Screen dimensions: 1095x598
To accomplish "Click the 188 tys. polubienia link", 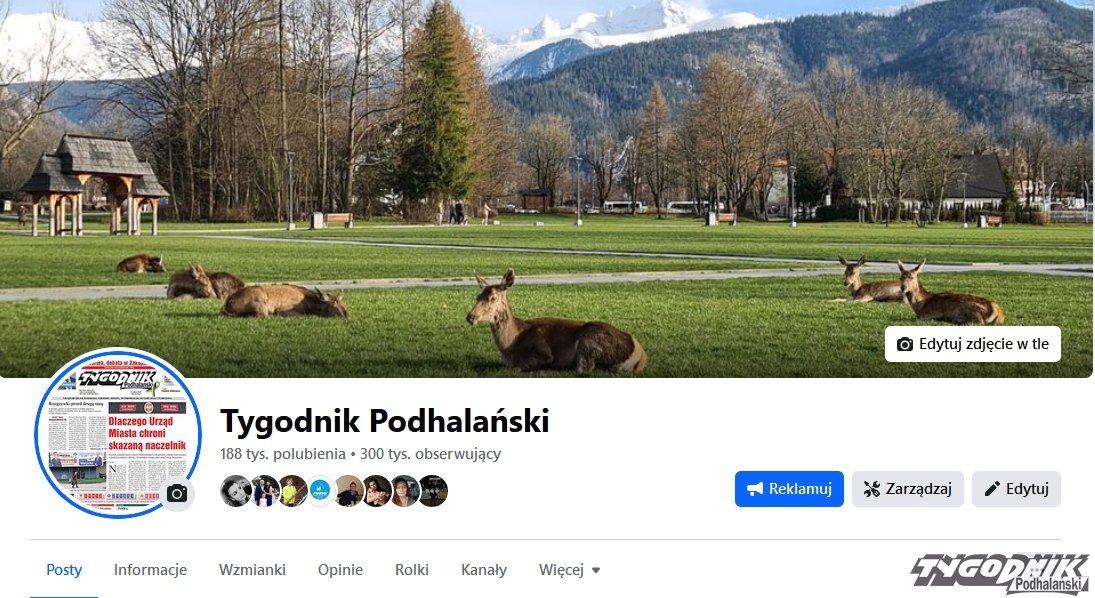I will pyautogui.click(x=282, y=454).
